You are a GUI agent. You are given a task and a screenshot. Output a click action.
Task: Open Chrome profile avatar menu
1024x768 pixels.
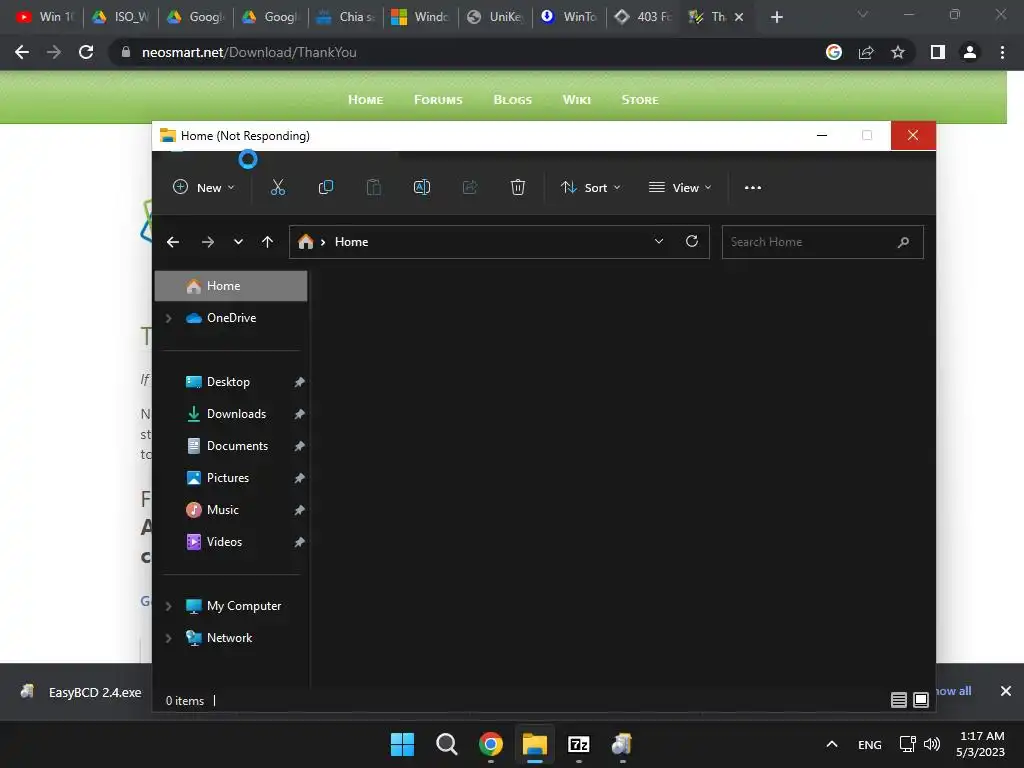point(970,52)
